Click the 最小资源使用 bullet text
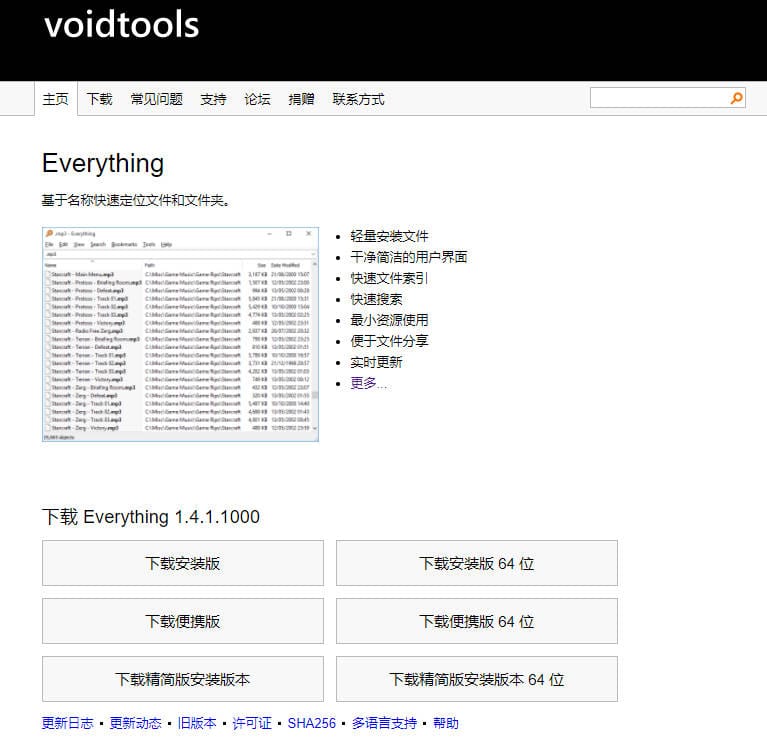 389,320
